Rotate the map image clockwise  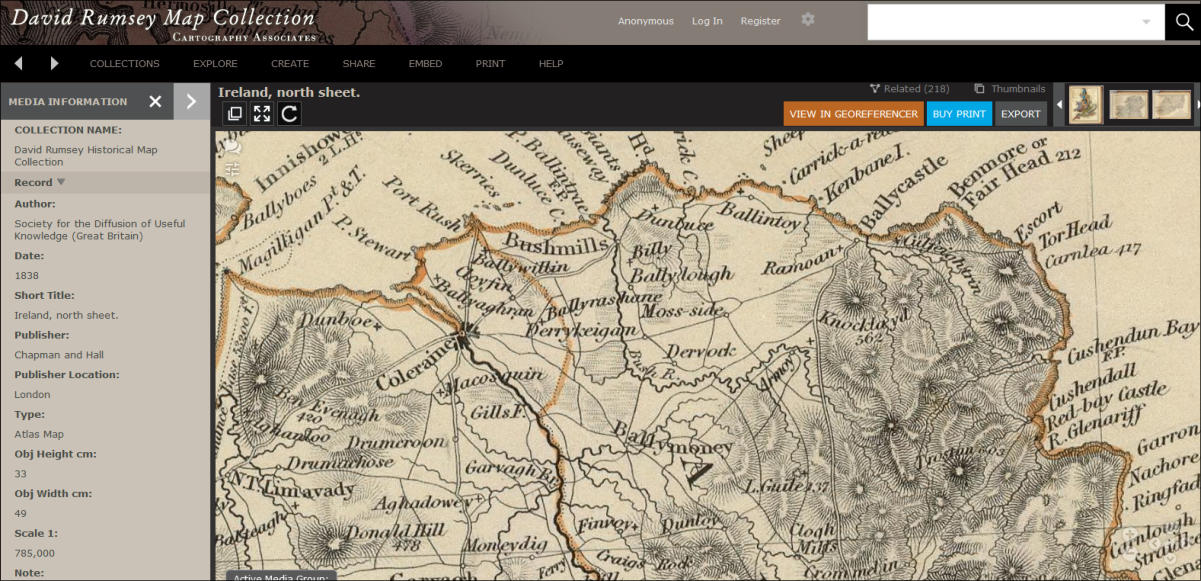pos(289,114)
